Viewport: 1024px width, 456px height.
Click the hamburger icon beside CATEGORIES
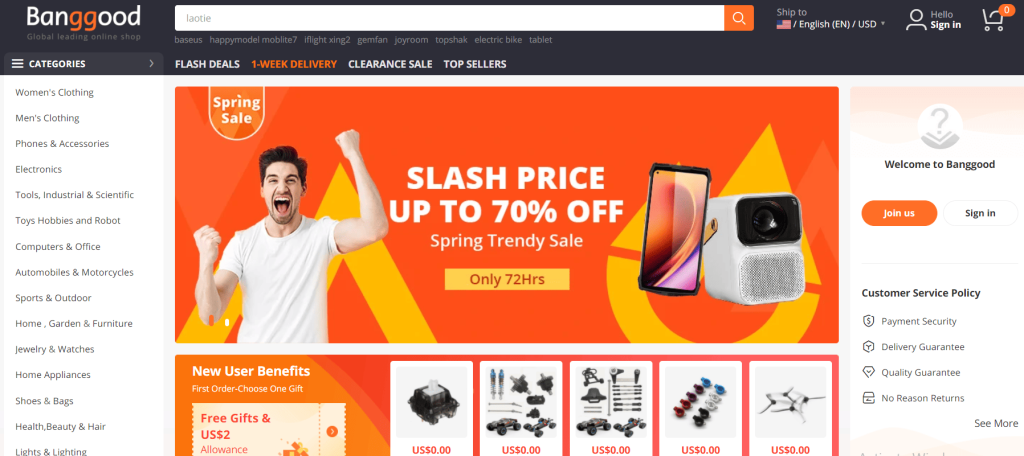point(18,63)
